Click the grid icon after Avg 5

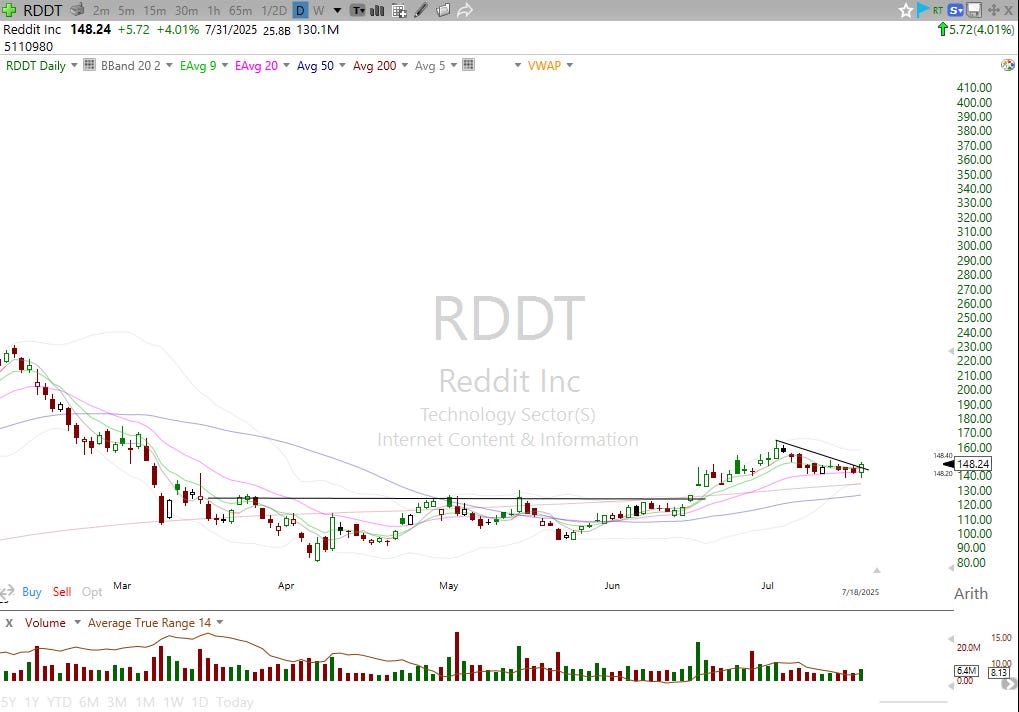[x=468, y=64]
